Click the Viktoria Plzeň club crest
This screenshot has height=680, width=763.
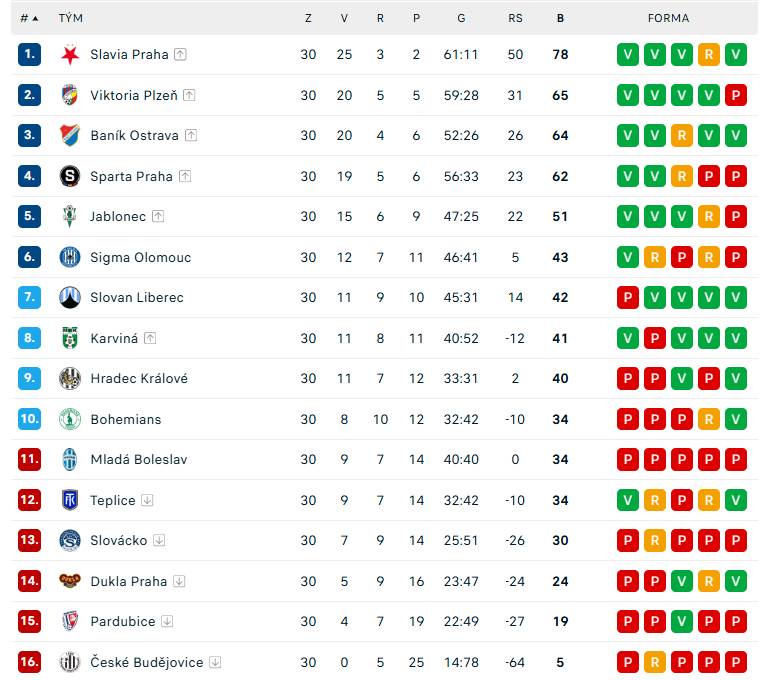pyautogui.click(x=70, y=95)
